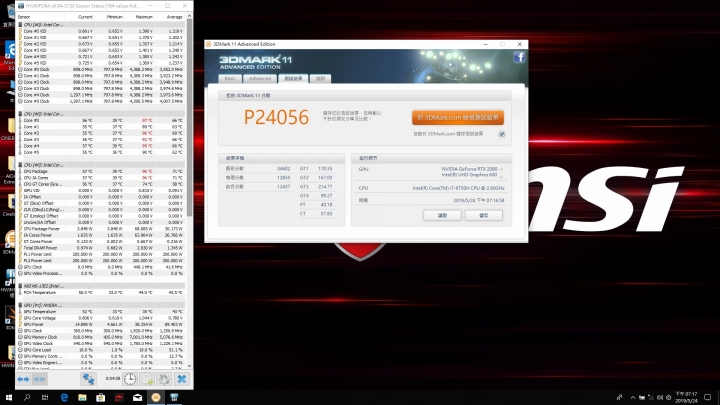Select the GPU Memory Clock row in HWiNFO
The width and height of the screenshot is (720, 405).
[101, 337]
